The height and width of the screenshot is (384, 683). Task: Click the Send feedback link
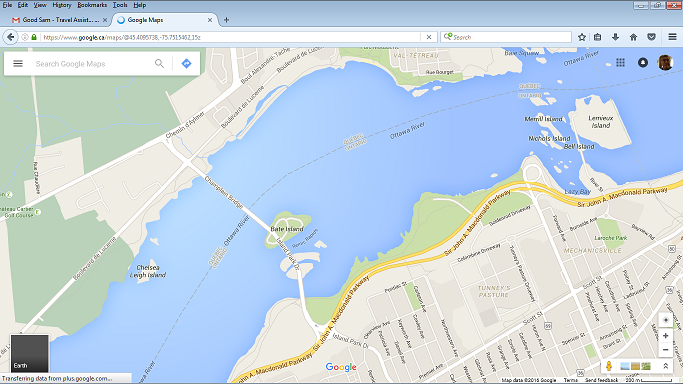601,380
